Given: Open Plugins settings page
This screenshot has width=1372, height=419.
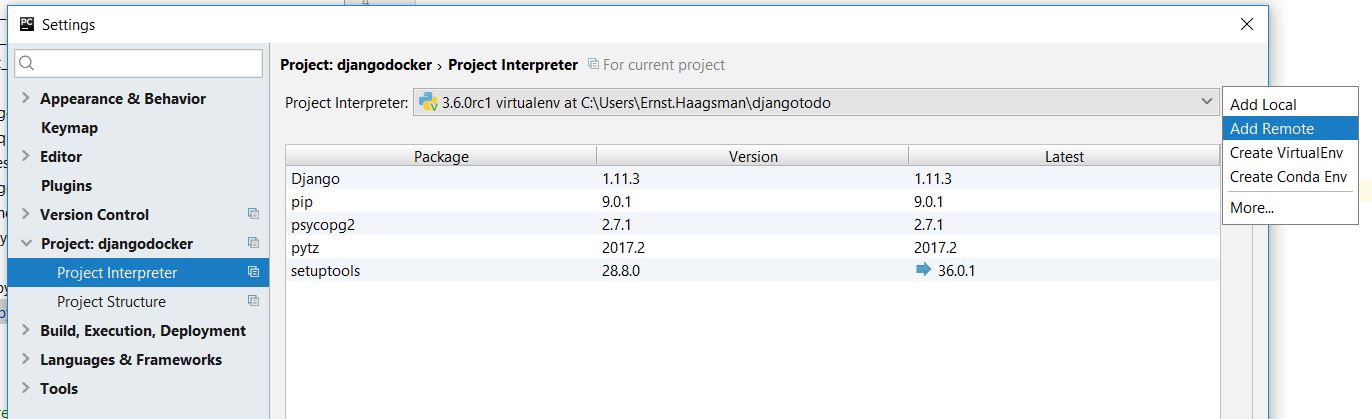Looking at the screenshot, I should (66, 186).
